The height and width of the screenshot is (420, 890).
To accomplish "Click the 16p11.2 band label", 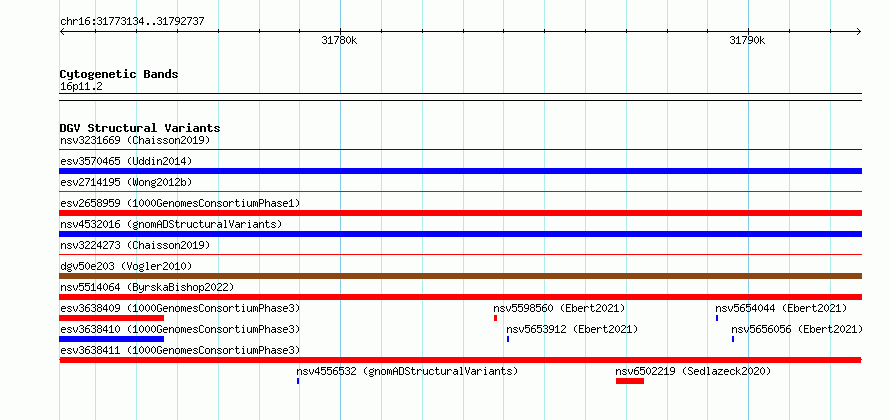I will click(81, 87).
